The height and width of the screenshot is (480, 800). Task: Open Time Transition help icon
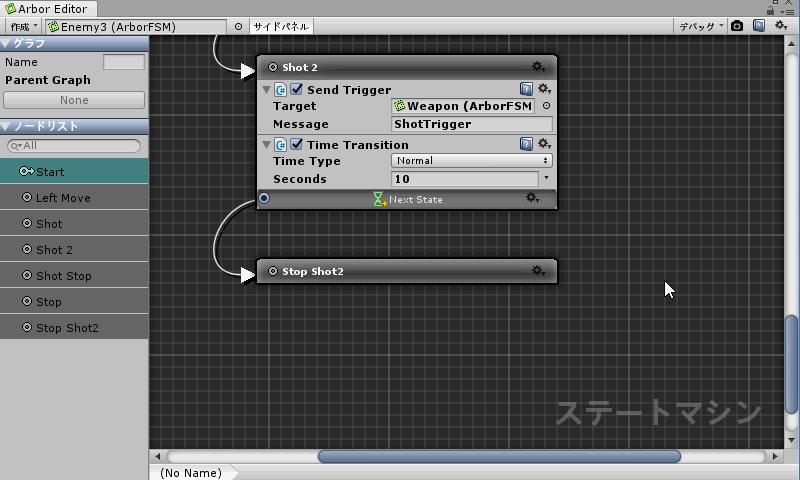526,144
